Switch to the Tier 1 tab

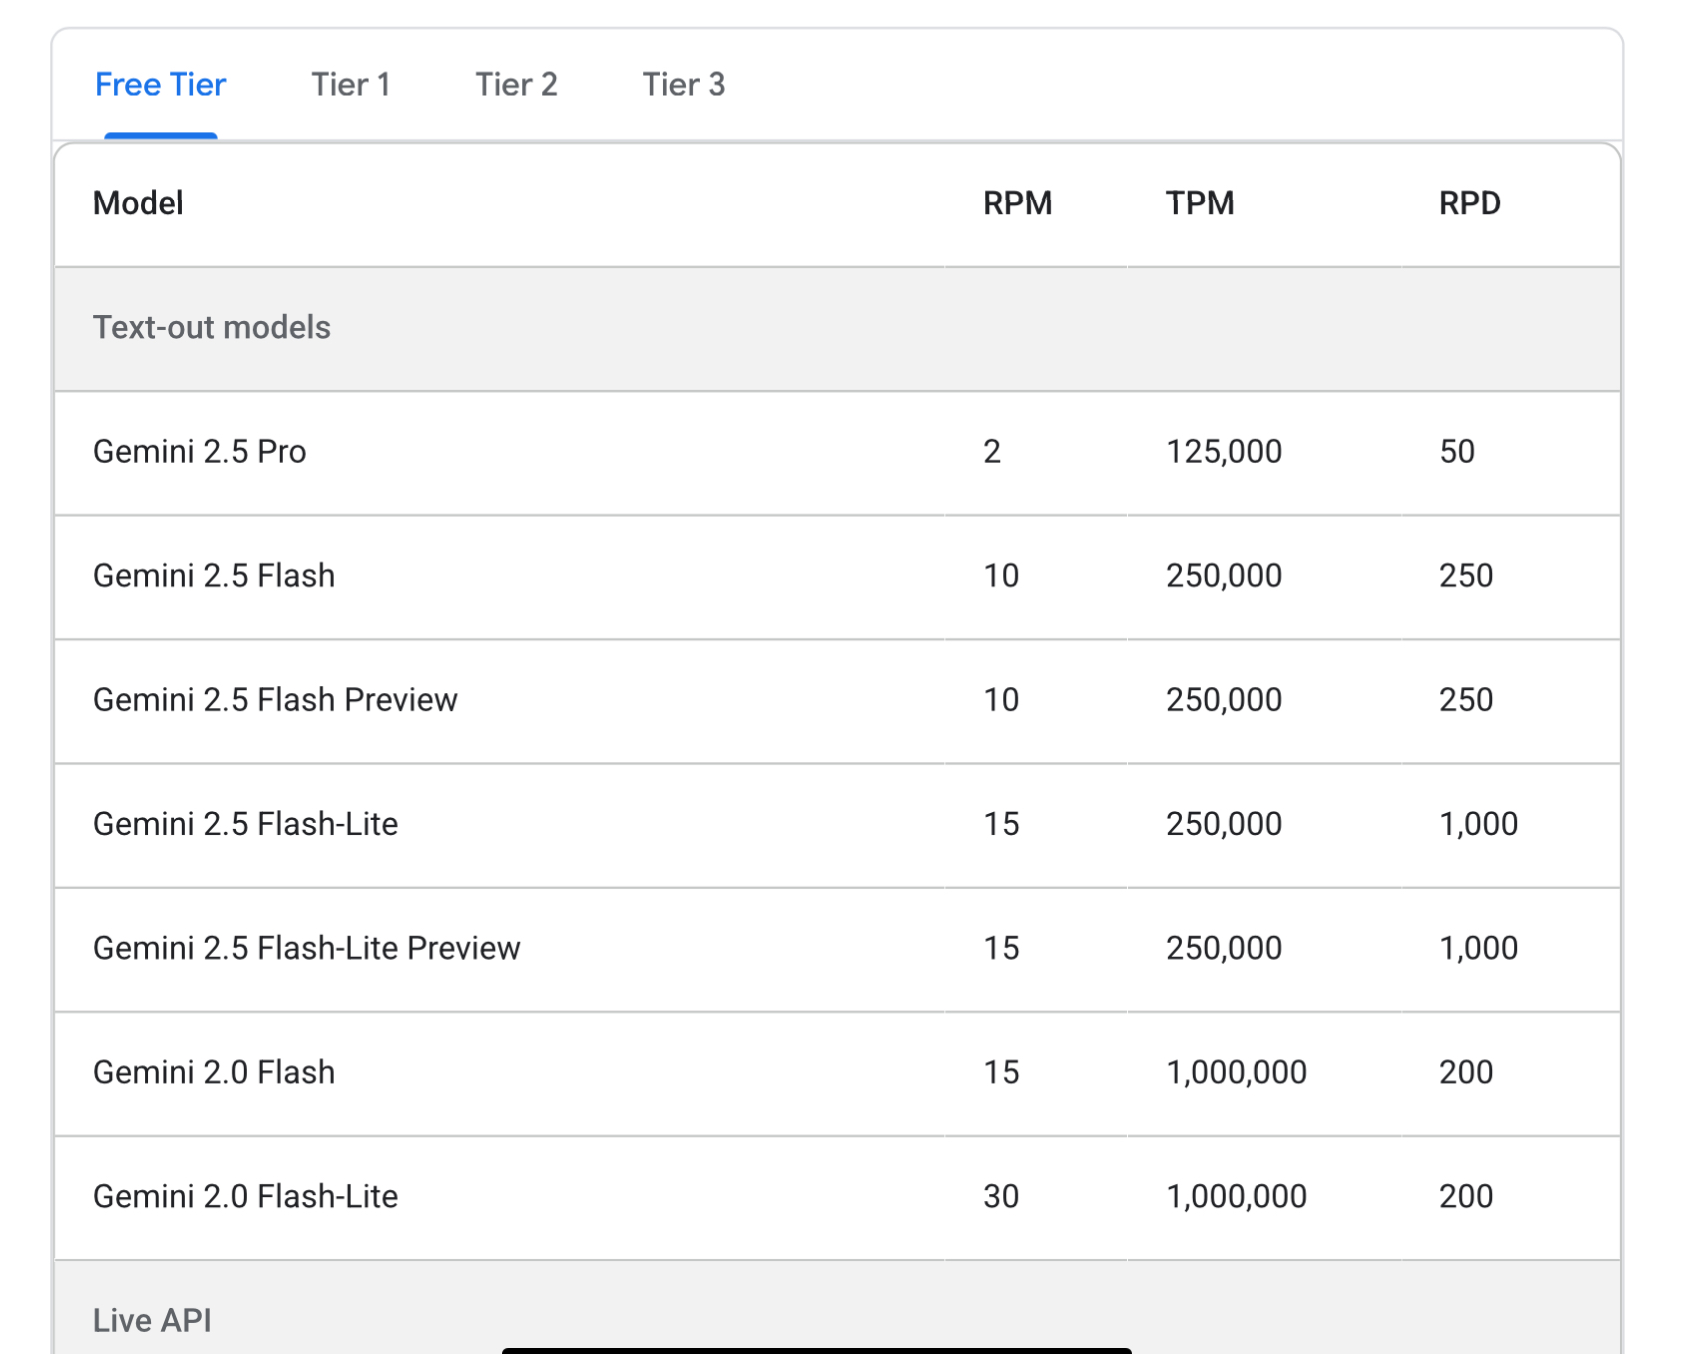point(350,85)
